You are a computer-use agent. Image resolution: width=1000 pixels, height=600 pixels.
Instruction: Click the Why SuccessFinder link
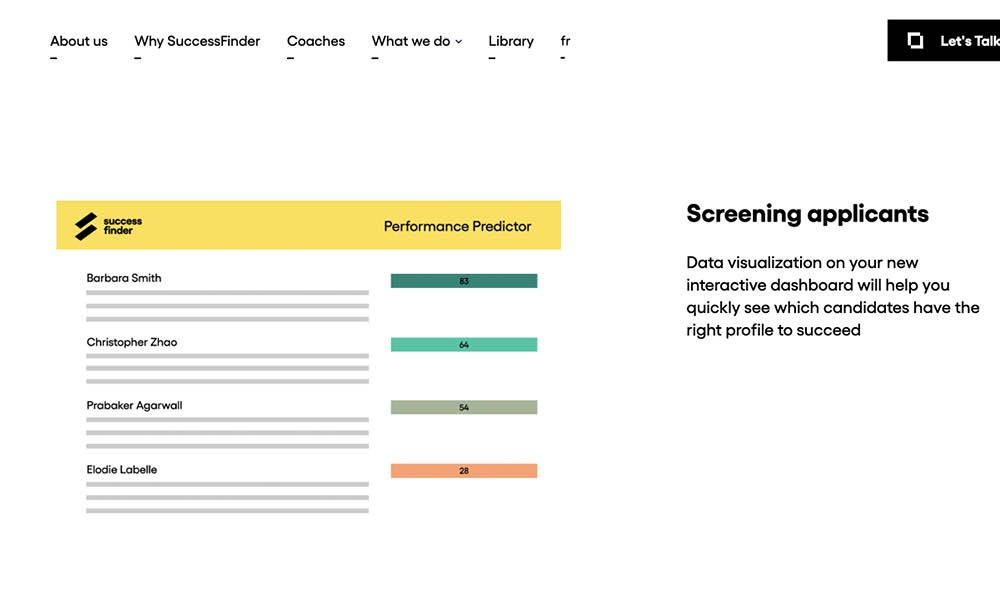coord(196,41)
